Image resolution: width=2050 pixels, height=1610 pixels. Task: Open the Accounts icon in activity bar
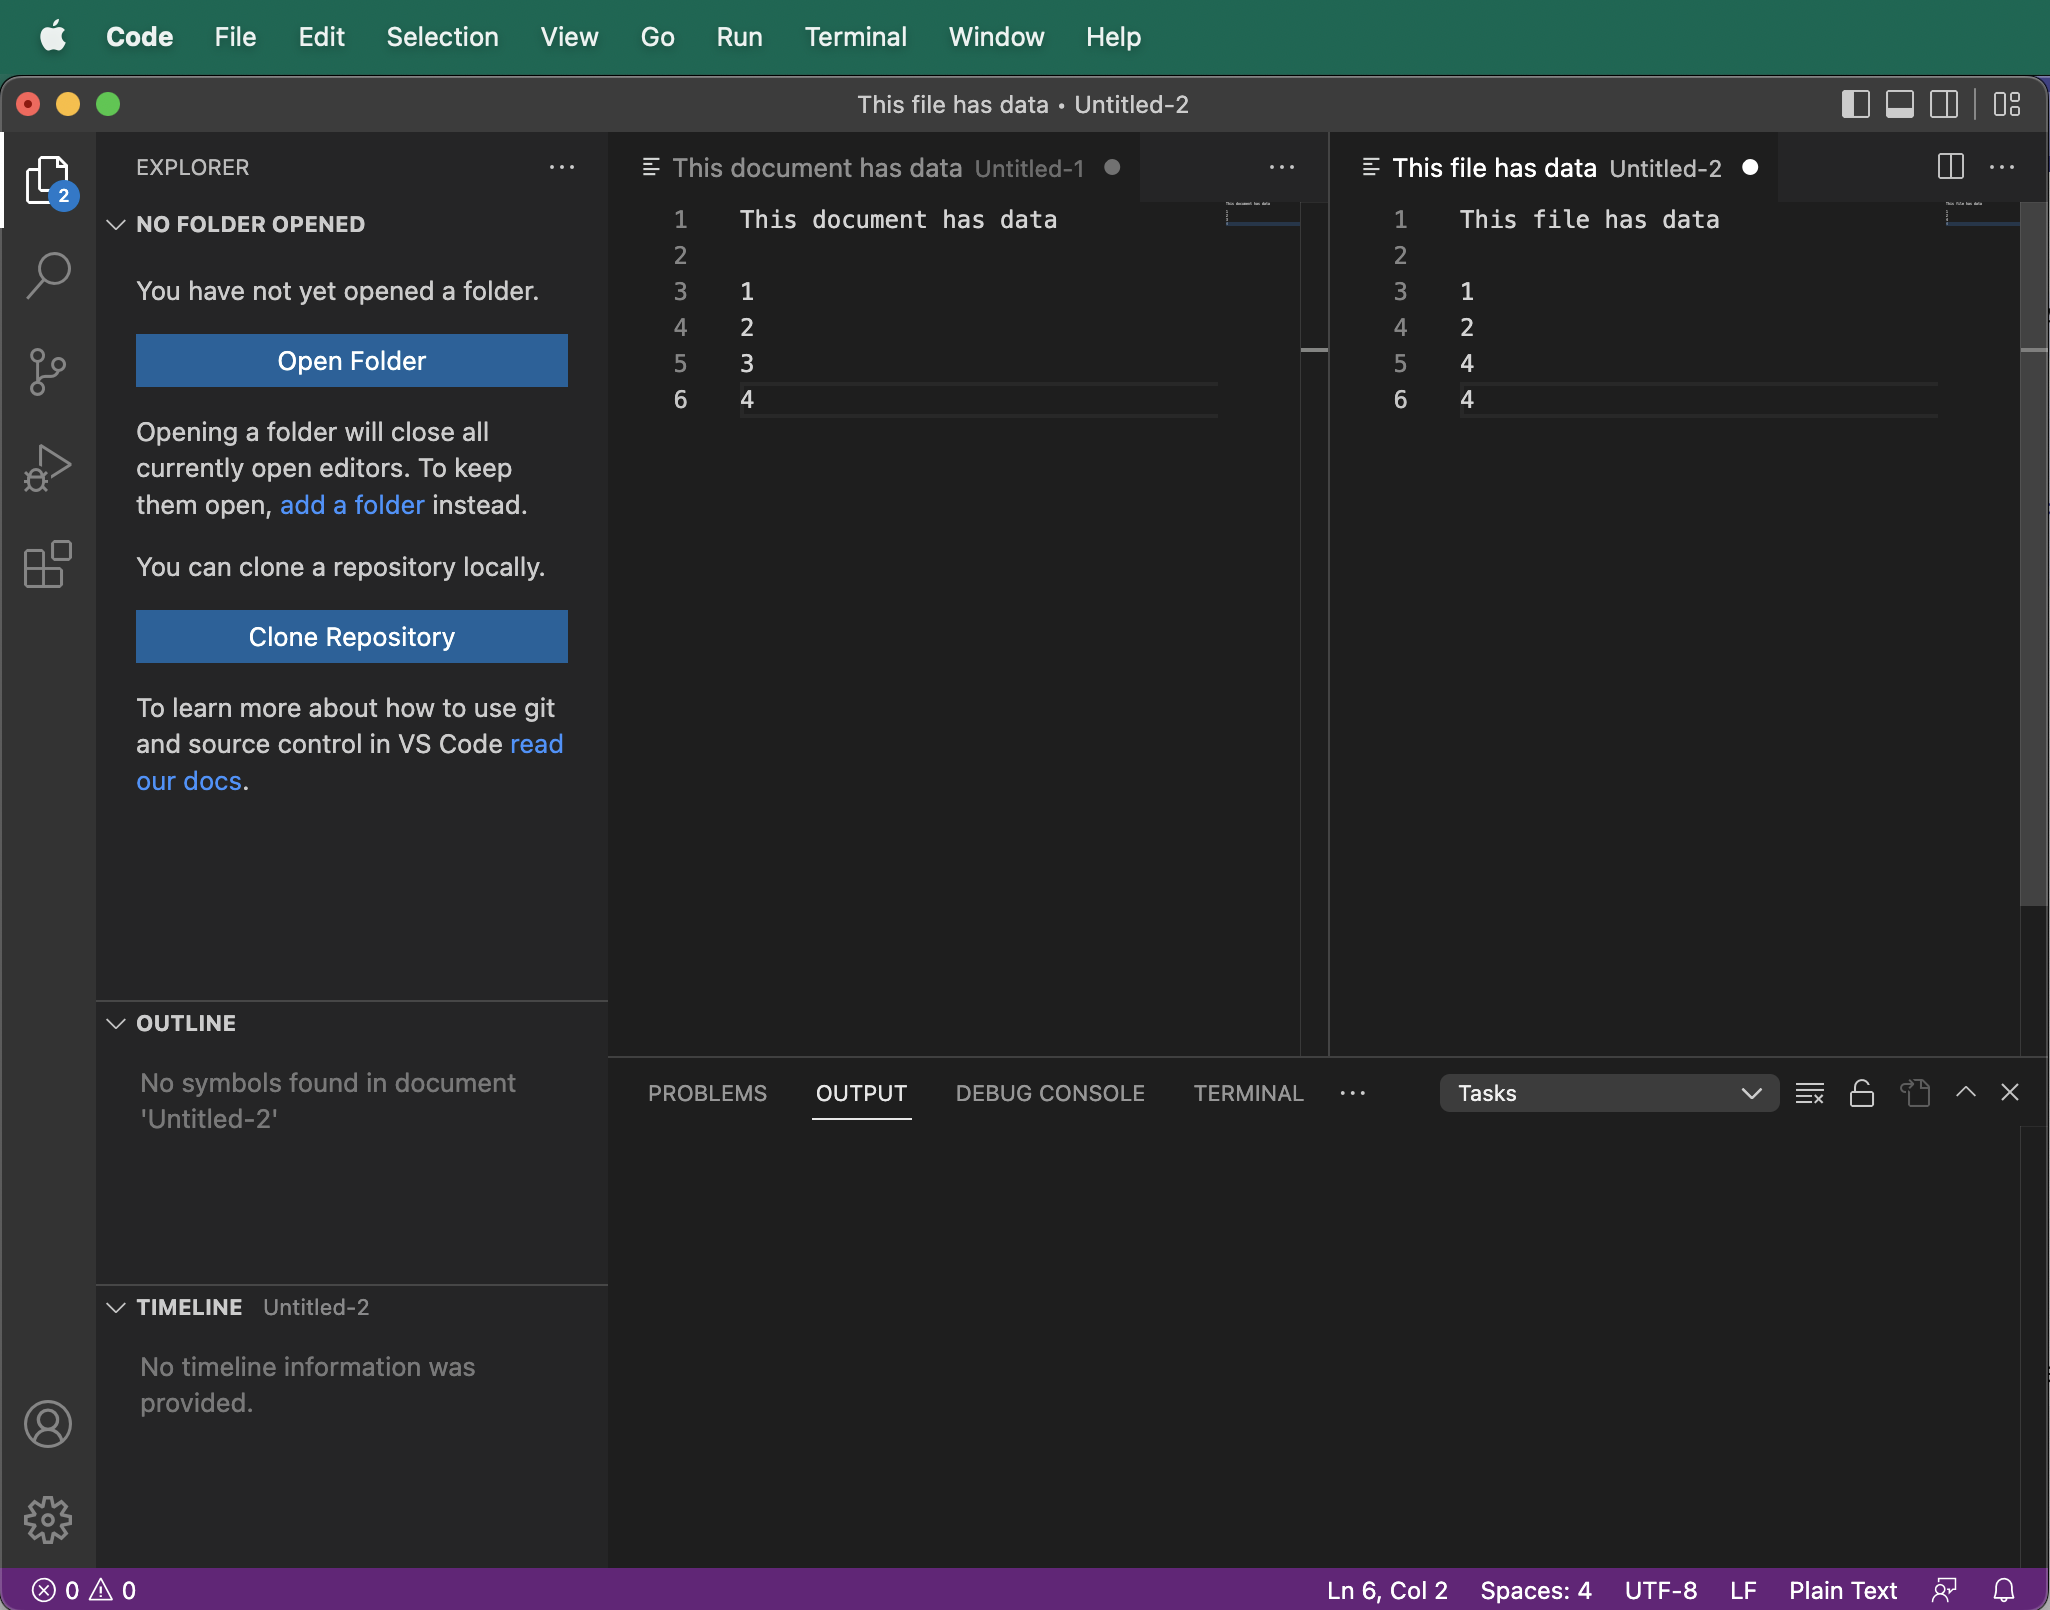tap(48, 1423)
